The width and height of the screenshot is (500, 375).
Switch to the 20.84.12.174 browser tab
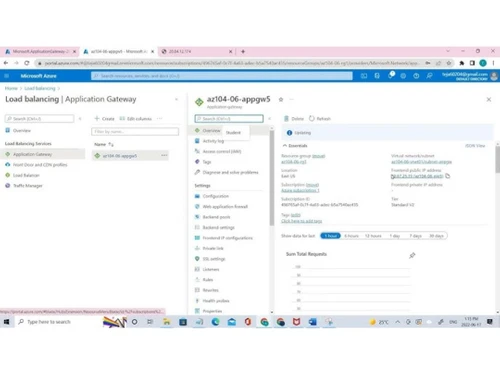coord(180,51)
